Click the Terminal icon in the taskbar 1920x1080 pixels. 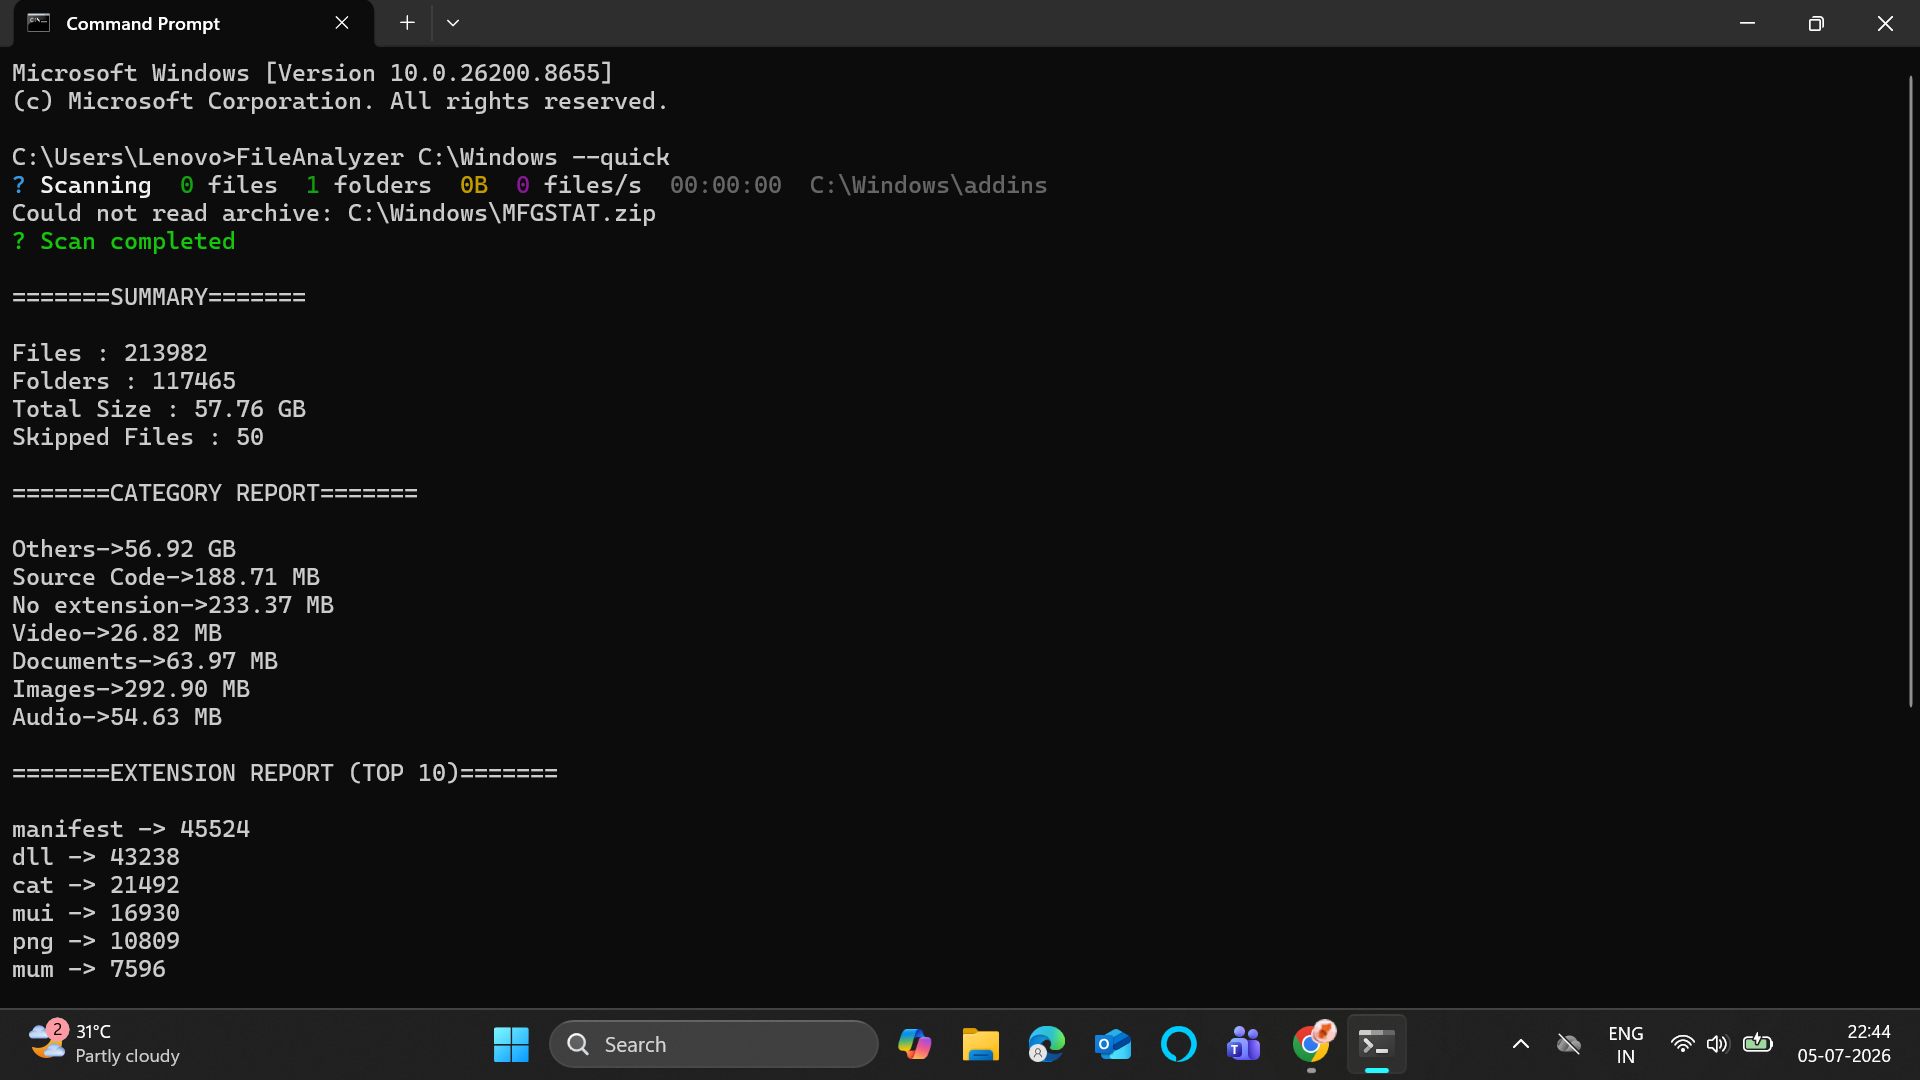pos(1377,1044)
